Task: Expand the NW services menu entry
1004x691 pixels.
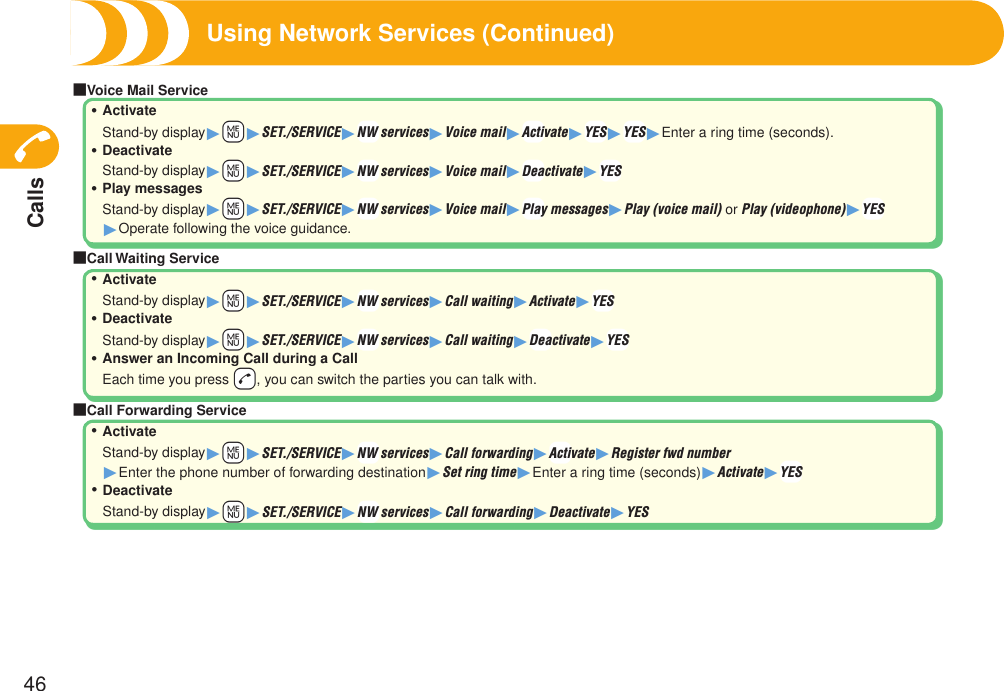Action: (393, 132)
